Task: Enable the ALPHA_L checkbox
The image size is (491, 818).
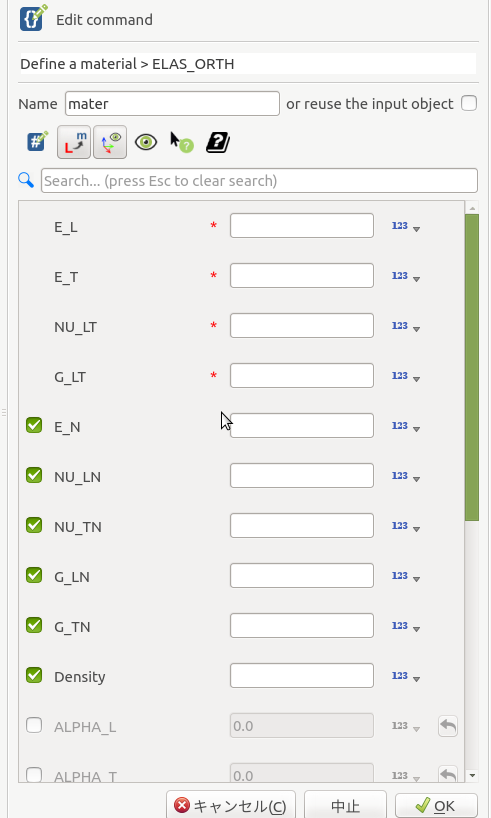Action: pos(34,725)
